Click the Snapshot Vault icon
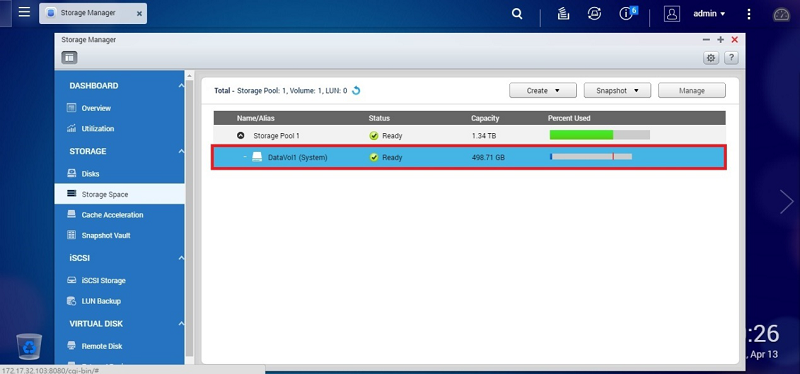This screenshot has width=800, height=374. pos(71,235)
